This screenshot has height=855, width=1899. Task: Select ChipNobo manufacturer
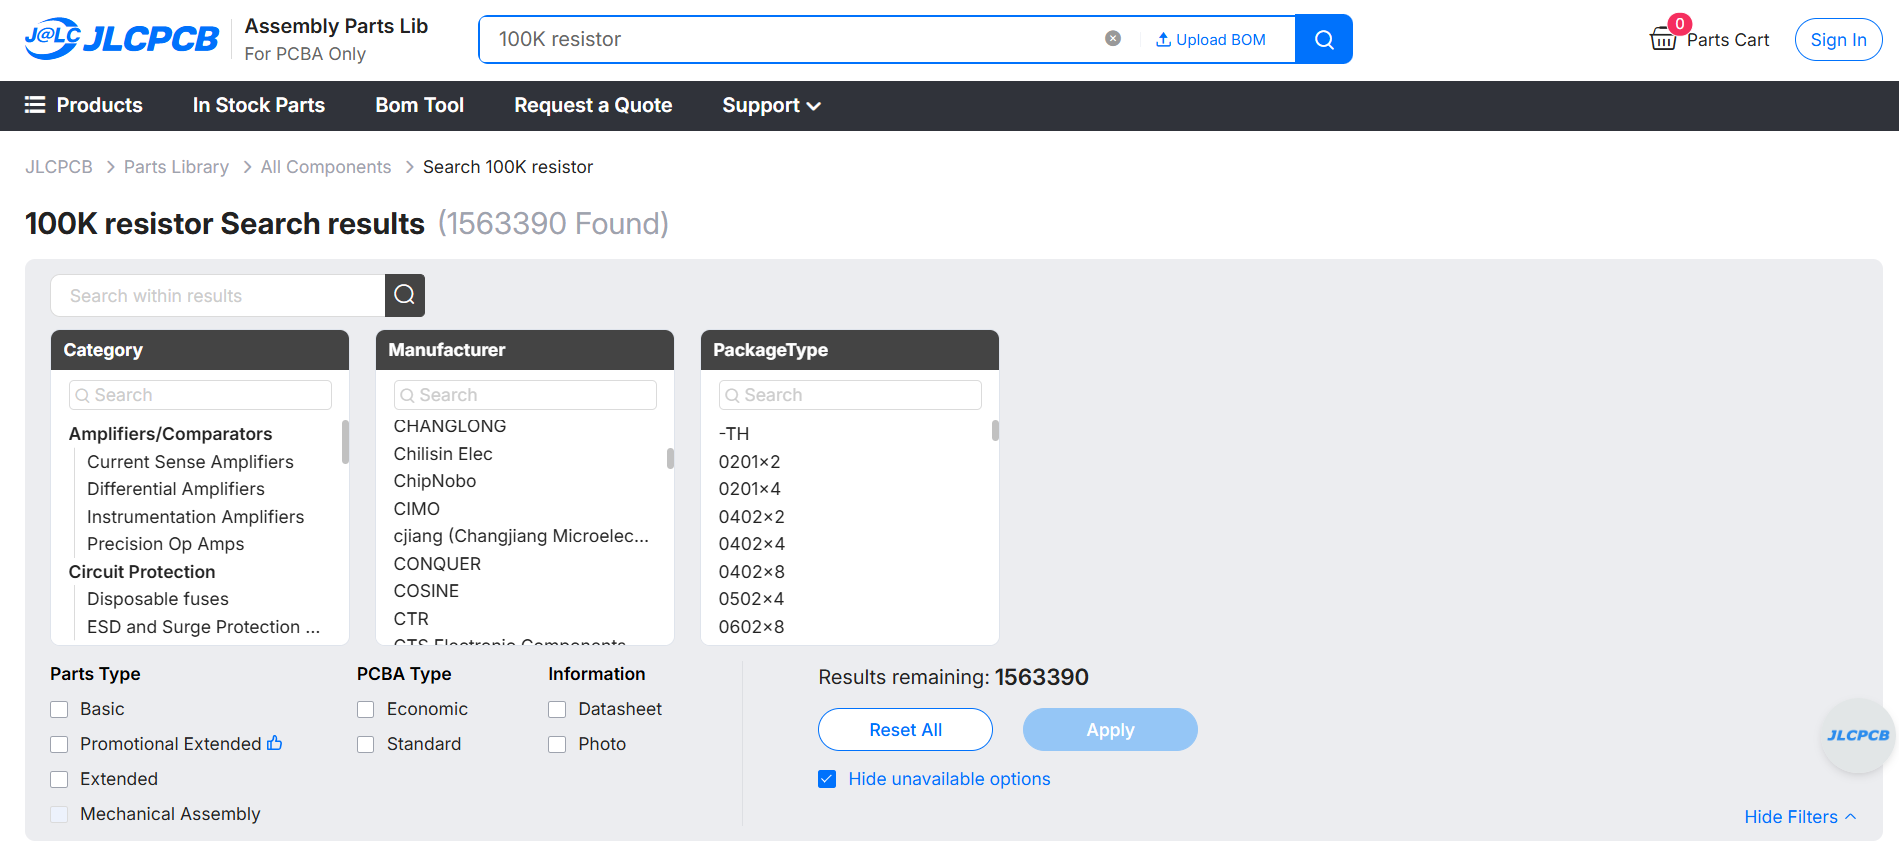click(x=435, y=481)
